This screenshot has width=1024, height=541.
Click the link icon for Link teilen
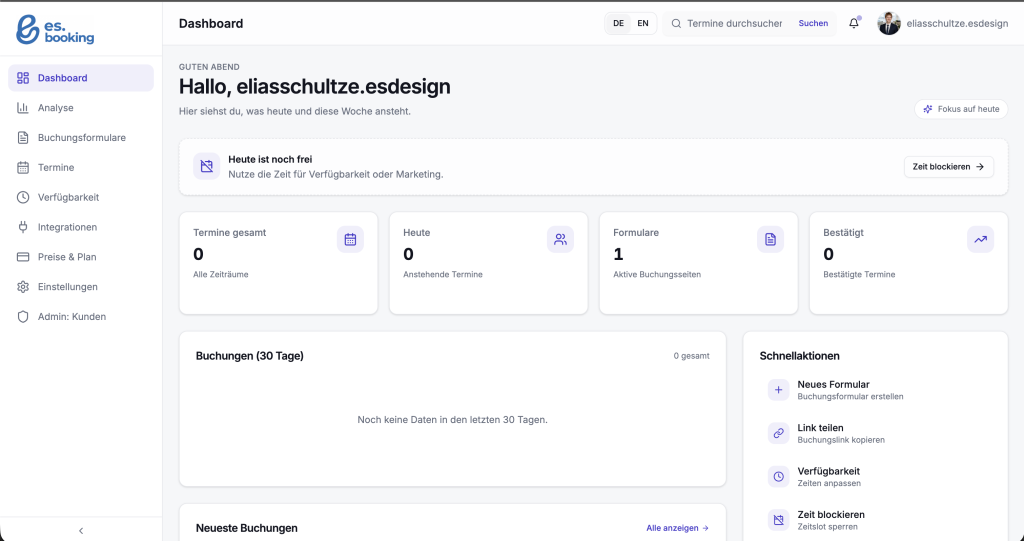(778, 433)
